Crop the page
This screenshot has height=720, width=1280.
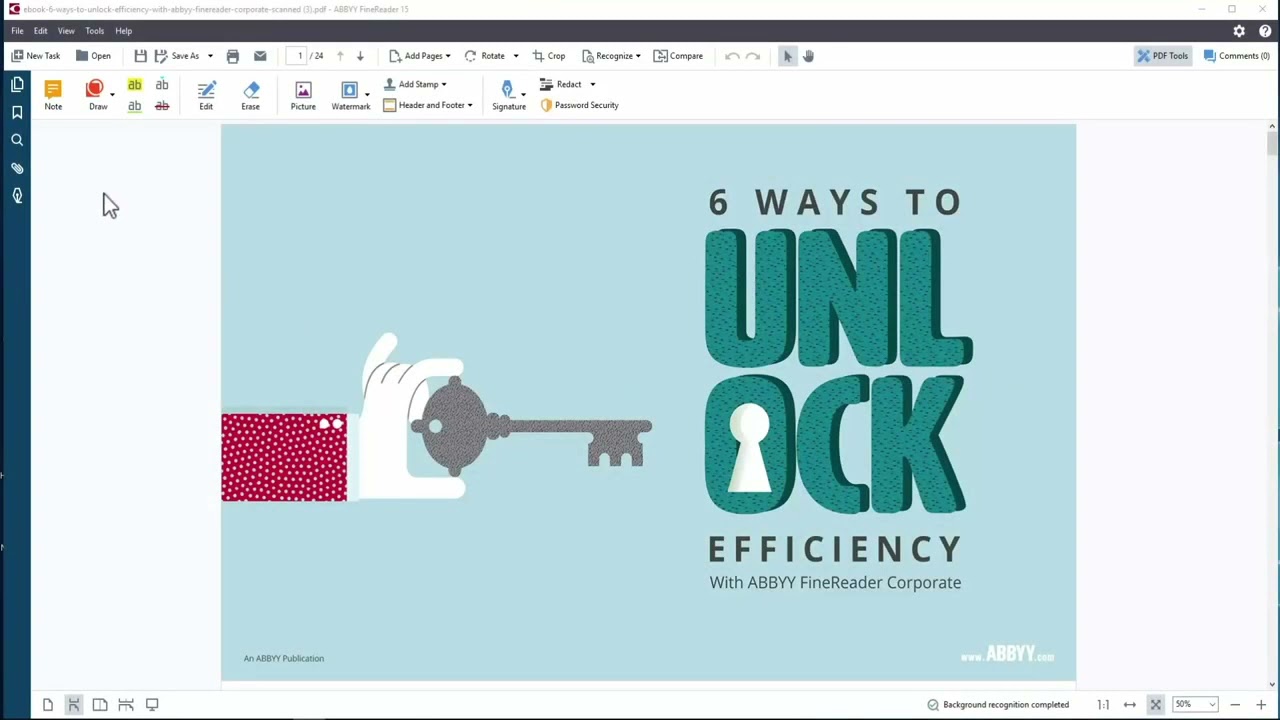point(548,56)
